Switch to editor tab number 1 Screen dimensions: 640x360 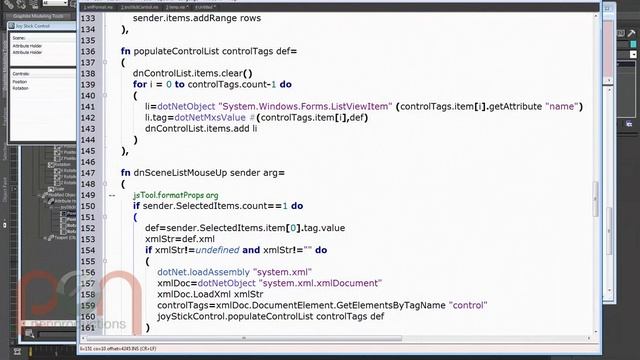coord(98,7)
